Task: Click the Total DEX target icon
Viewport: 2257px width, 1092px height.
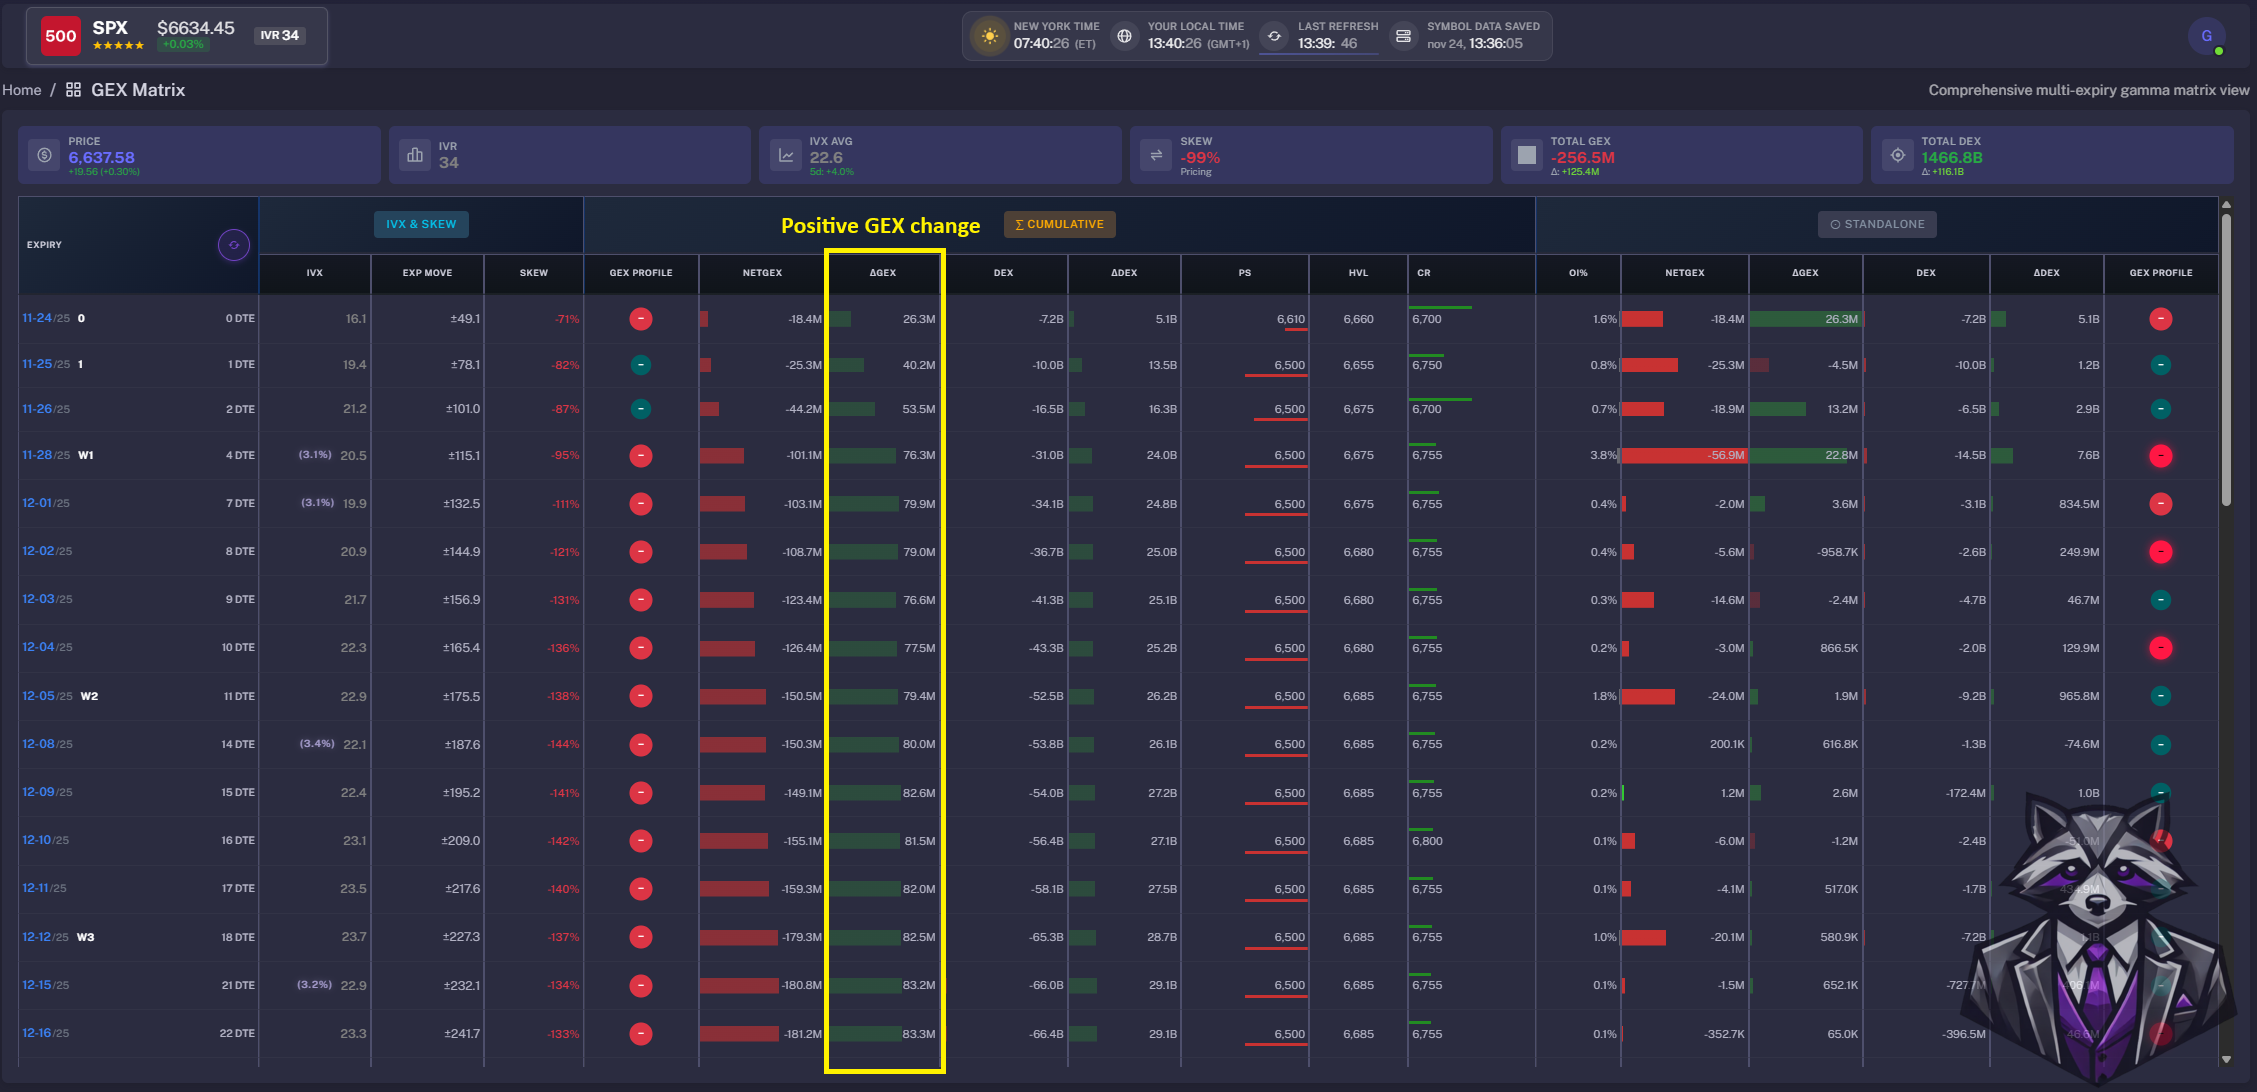Action: 1897,155
